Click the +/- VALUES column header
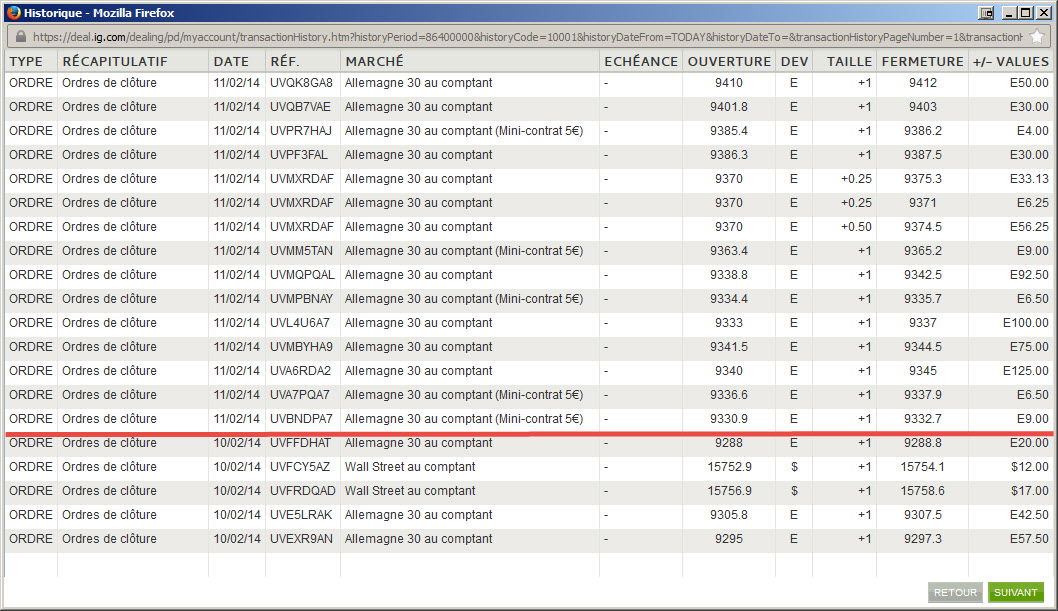This screenshot has width=1058, height=611. [1011, 61]
